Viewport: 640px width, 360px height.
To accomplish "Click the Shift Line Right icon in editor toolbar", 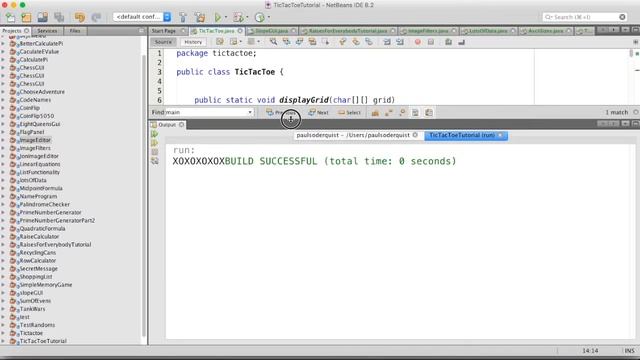I will [x=400, y=42].
